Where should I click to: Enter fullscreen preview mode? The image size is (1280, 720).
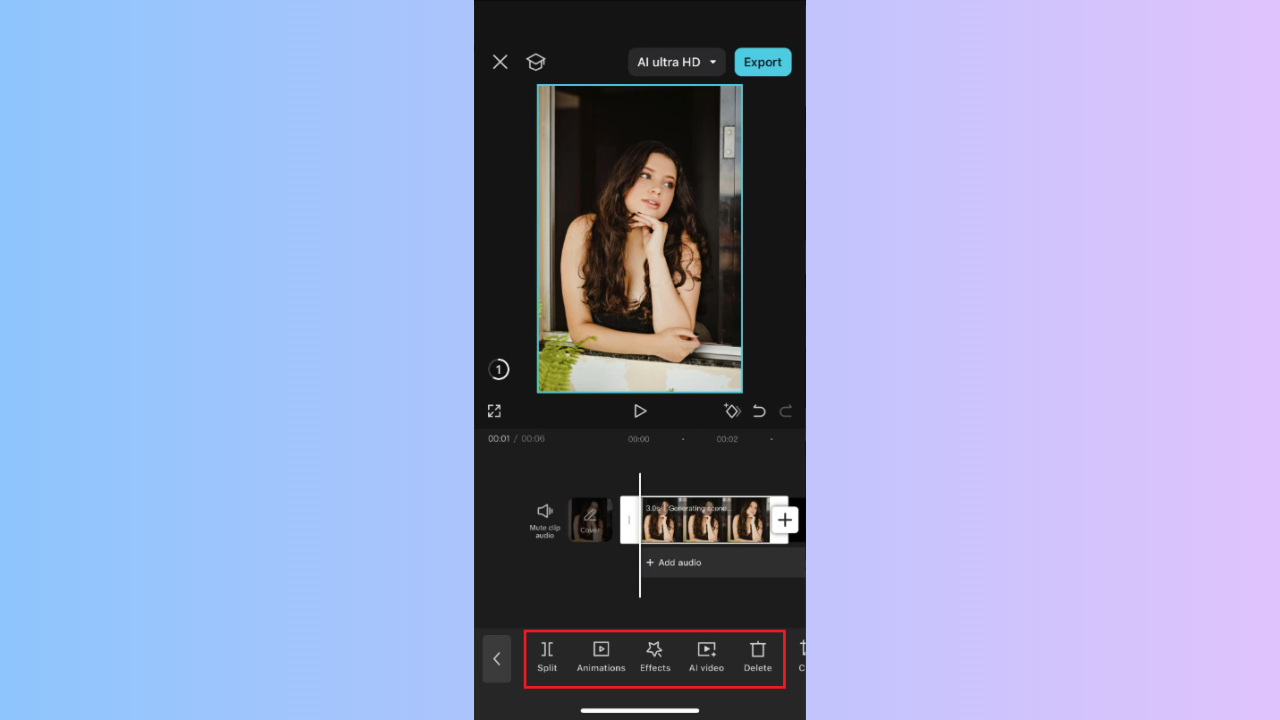(x=494, y=411)
